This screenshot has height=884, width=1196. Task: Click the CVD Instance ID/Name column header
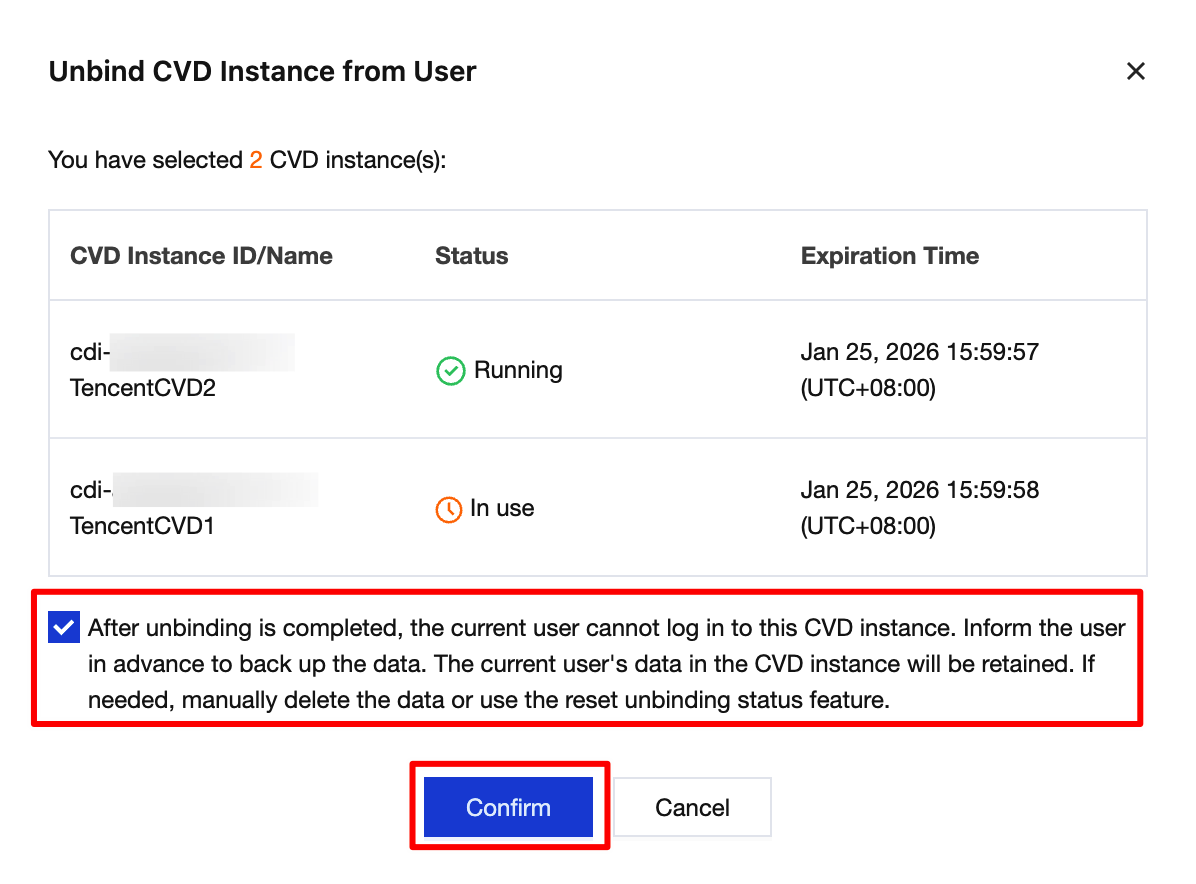[201, 255]
